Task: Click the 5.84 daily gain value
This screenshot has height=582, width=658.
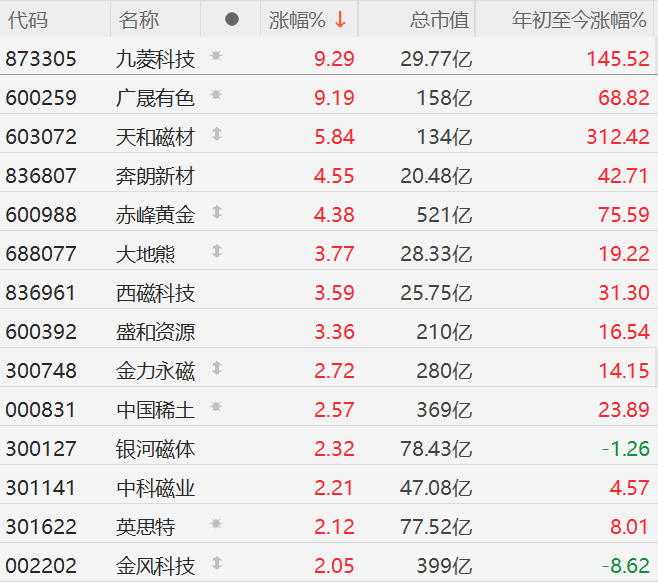Action: pos(334,137)
